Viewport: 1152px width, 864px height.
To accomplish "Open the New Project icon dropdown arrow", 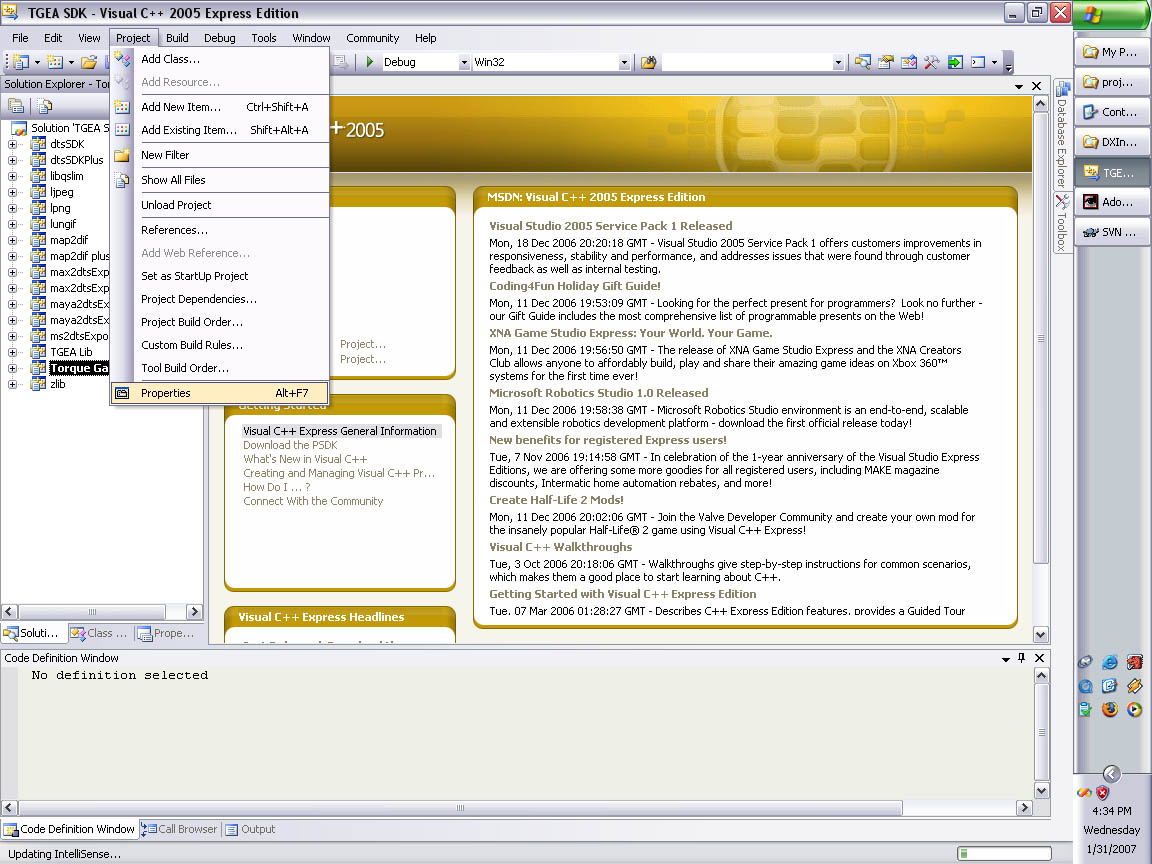I will (x=37, y=62).
